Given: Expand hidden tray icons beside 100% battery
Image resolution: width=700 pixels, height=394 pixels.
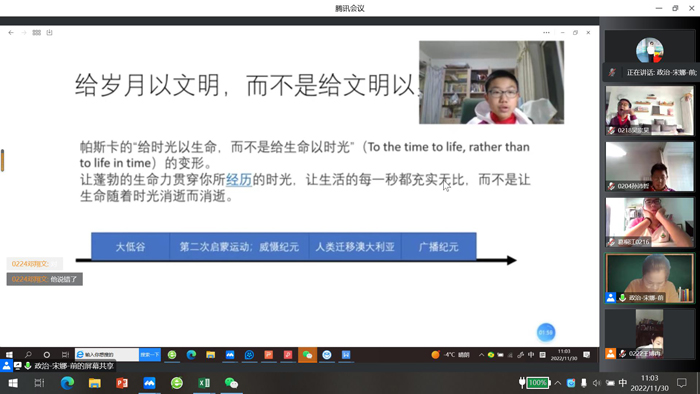Looking at the screenshot, I should tap(558, 383).
